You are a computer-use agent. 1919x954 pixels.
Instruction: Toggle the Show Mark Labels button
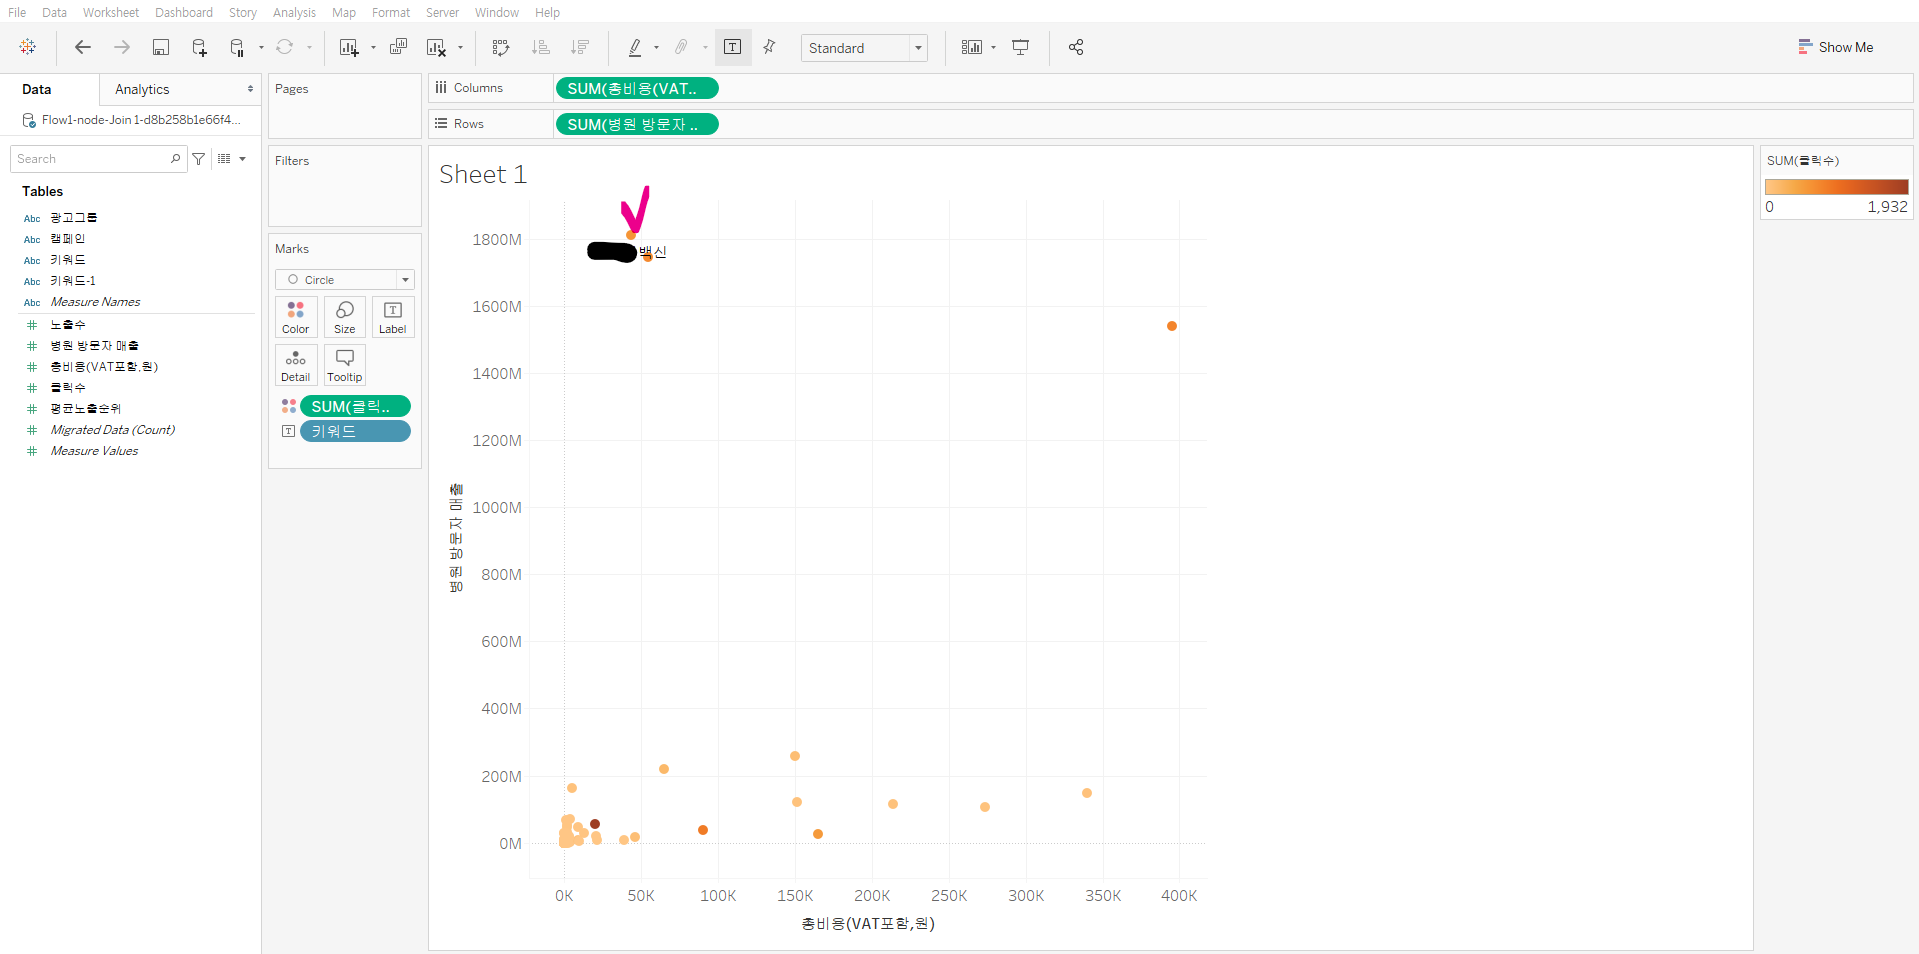[732, 47]
